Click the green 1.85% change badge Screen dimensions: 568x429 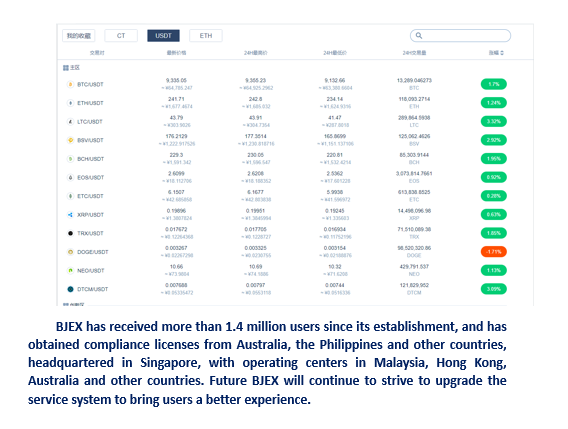point(493,233)
